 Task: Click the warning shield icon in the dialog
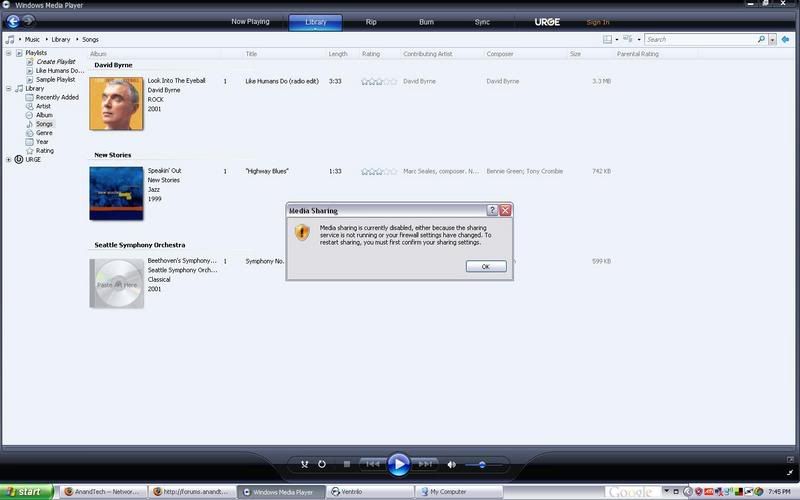pyautogui.click(x=302, y=233)
